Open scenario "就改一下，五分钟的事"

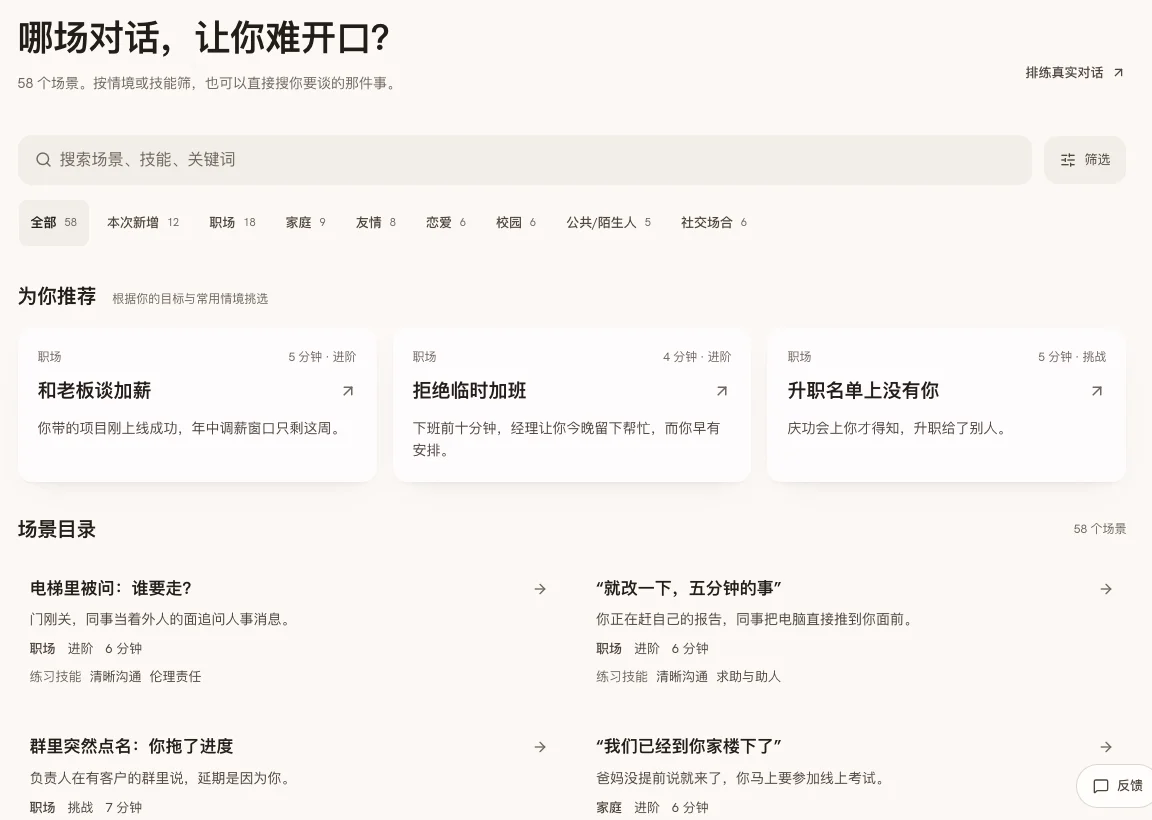coord(688,589)
